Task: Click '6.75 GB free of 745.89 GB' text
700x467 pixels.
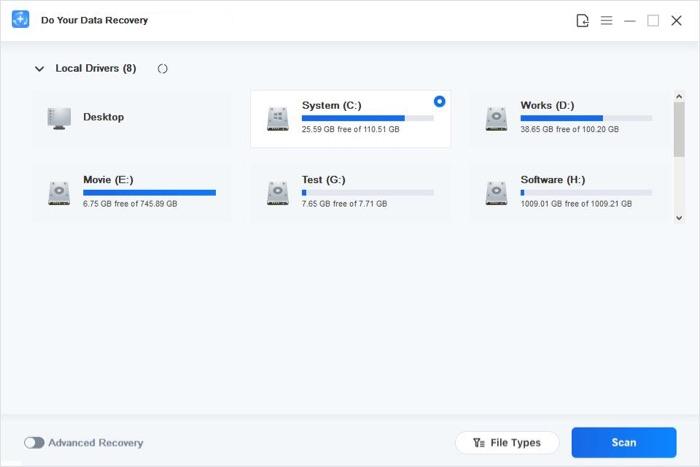Action: click(130, 204)
